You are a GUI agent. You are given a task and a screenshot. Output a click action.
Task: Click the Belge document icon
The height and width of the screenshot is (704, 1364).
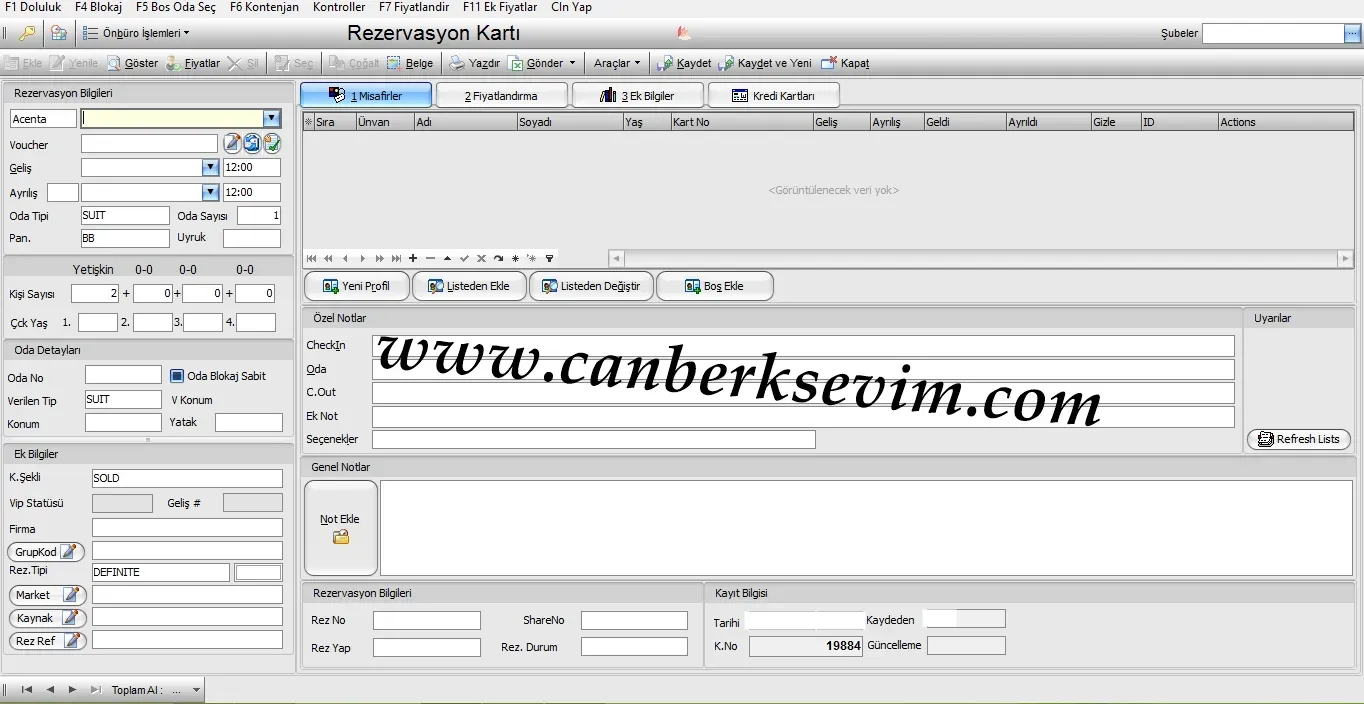(394, 63)
